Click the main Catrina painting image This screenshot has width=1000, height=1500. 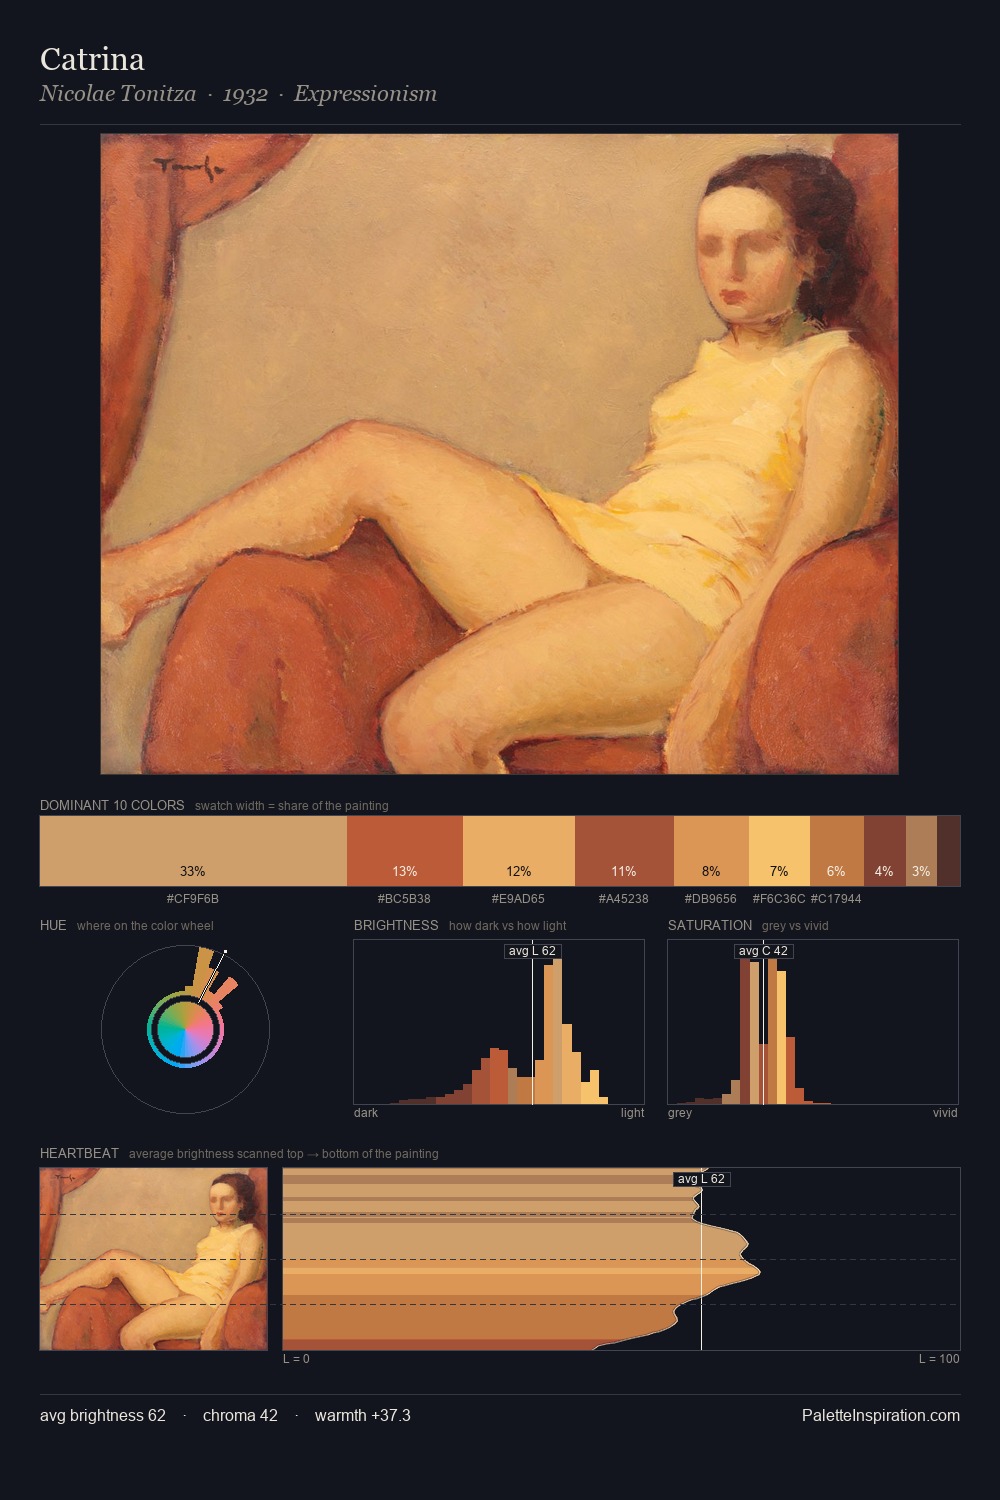click(x=499, y=454)
